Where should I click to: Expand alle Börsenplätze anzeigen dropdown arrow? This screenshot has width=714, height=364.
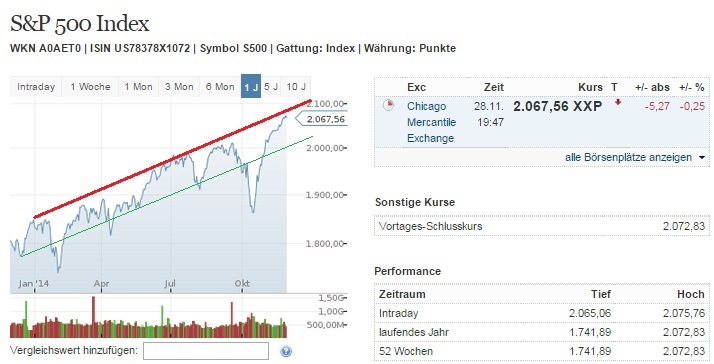click(702, 158)
